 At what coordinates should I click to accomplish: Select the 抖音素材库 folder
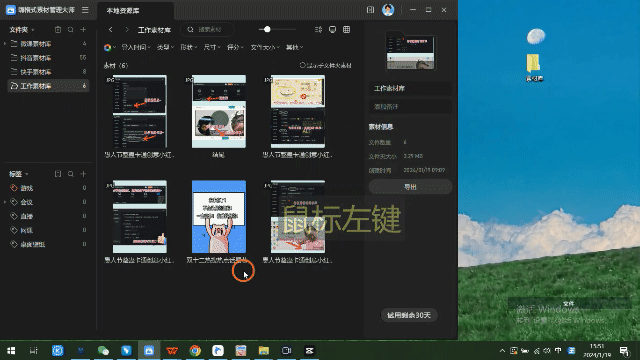[x=48, y=58]
